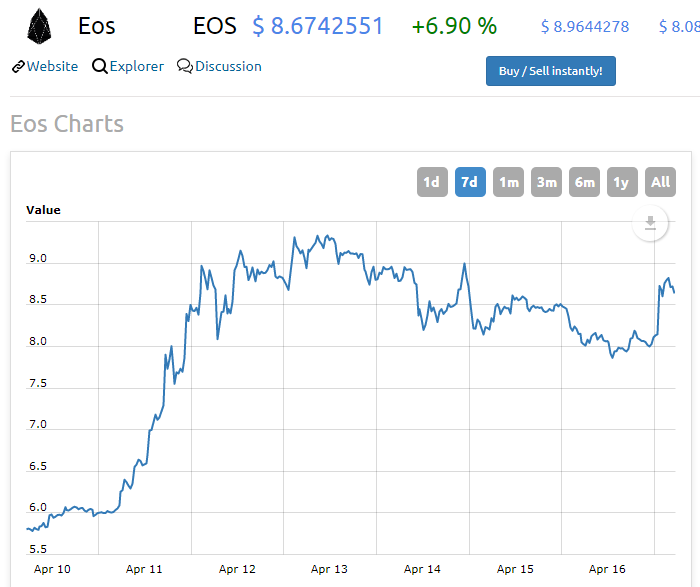Select the 7d chart range
Image resolution: width=700 pixels, height=587 pixels.
pyautogui.click(x=470, y=182)
